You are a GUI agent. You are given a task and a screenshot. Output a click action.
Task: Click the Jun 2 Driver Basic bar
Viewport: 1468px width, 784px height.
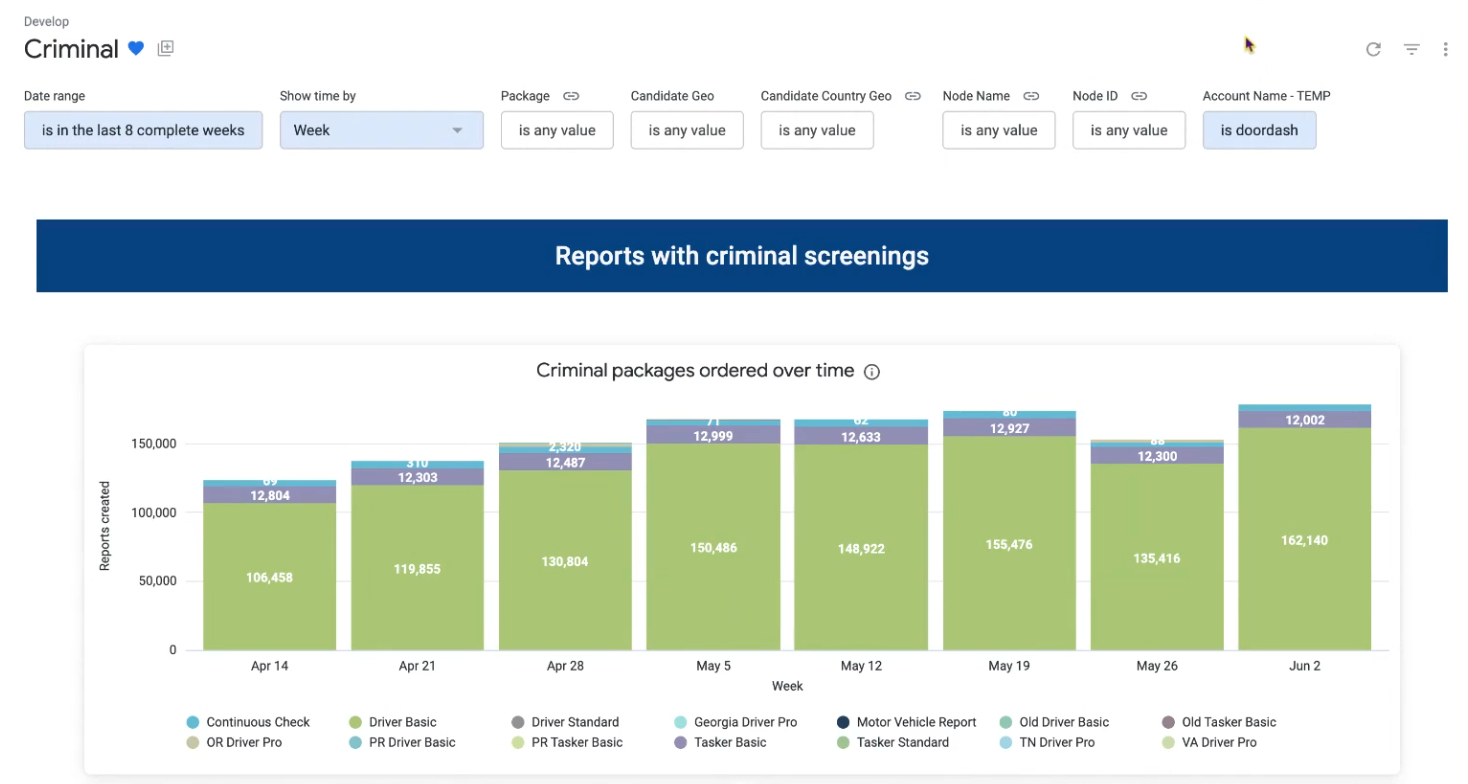coord(1304,540)
